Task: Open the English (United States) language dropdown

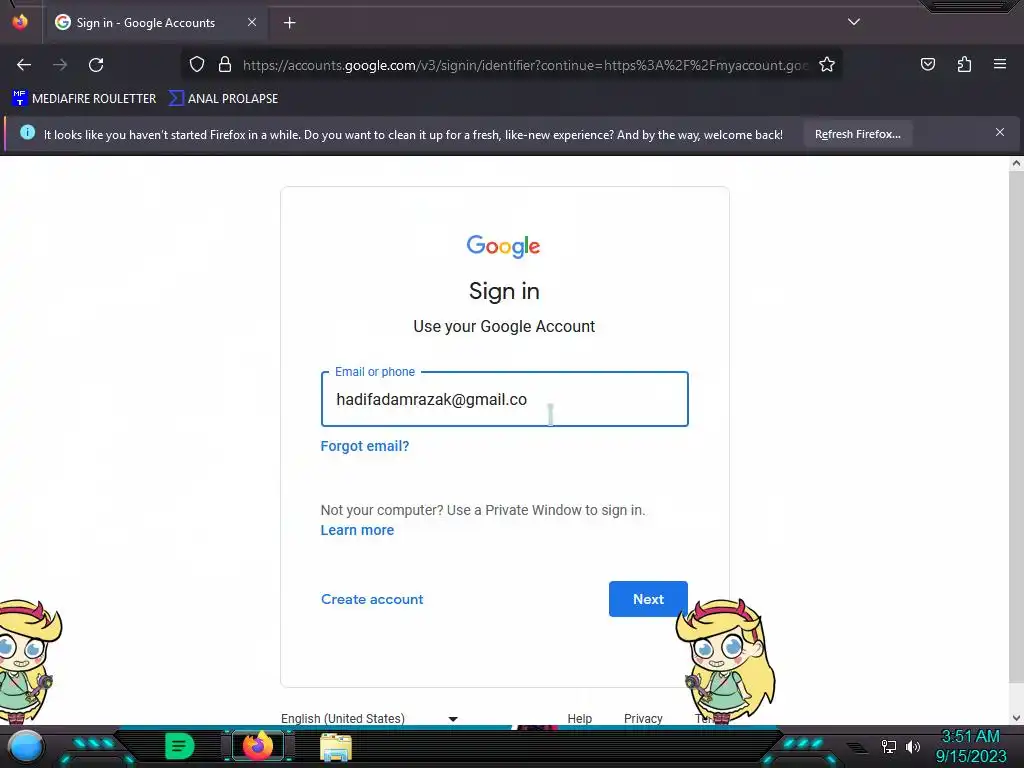Action: point(370,718)
